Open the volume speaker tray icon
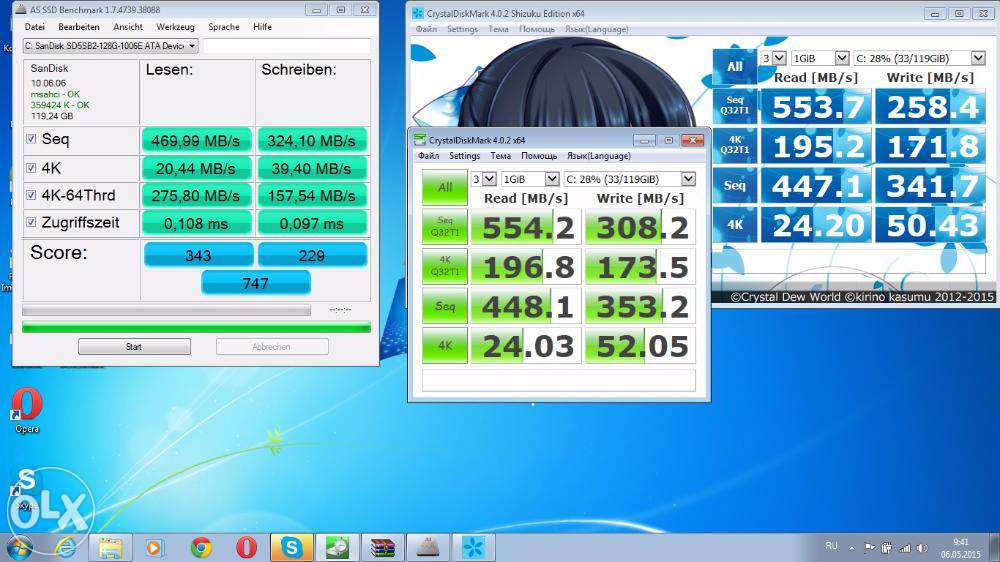1000x562 pixels. click(x=922, y=547)
